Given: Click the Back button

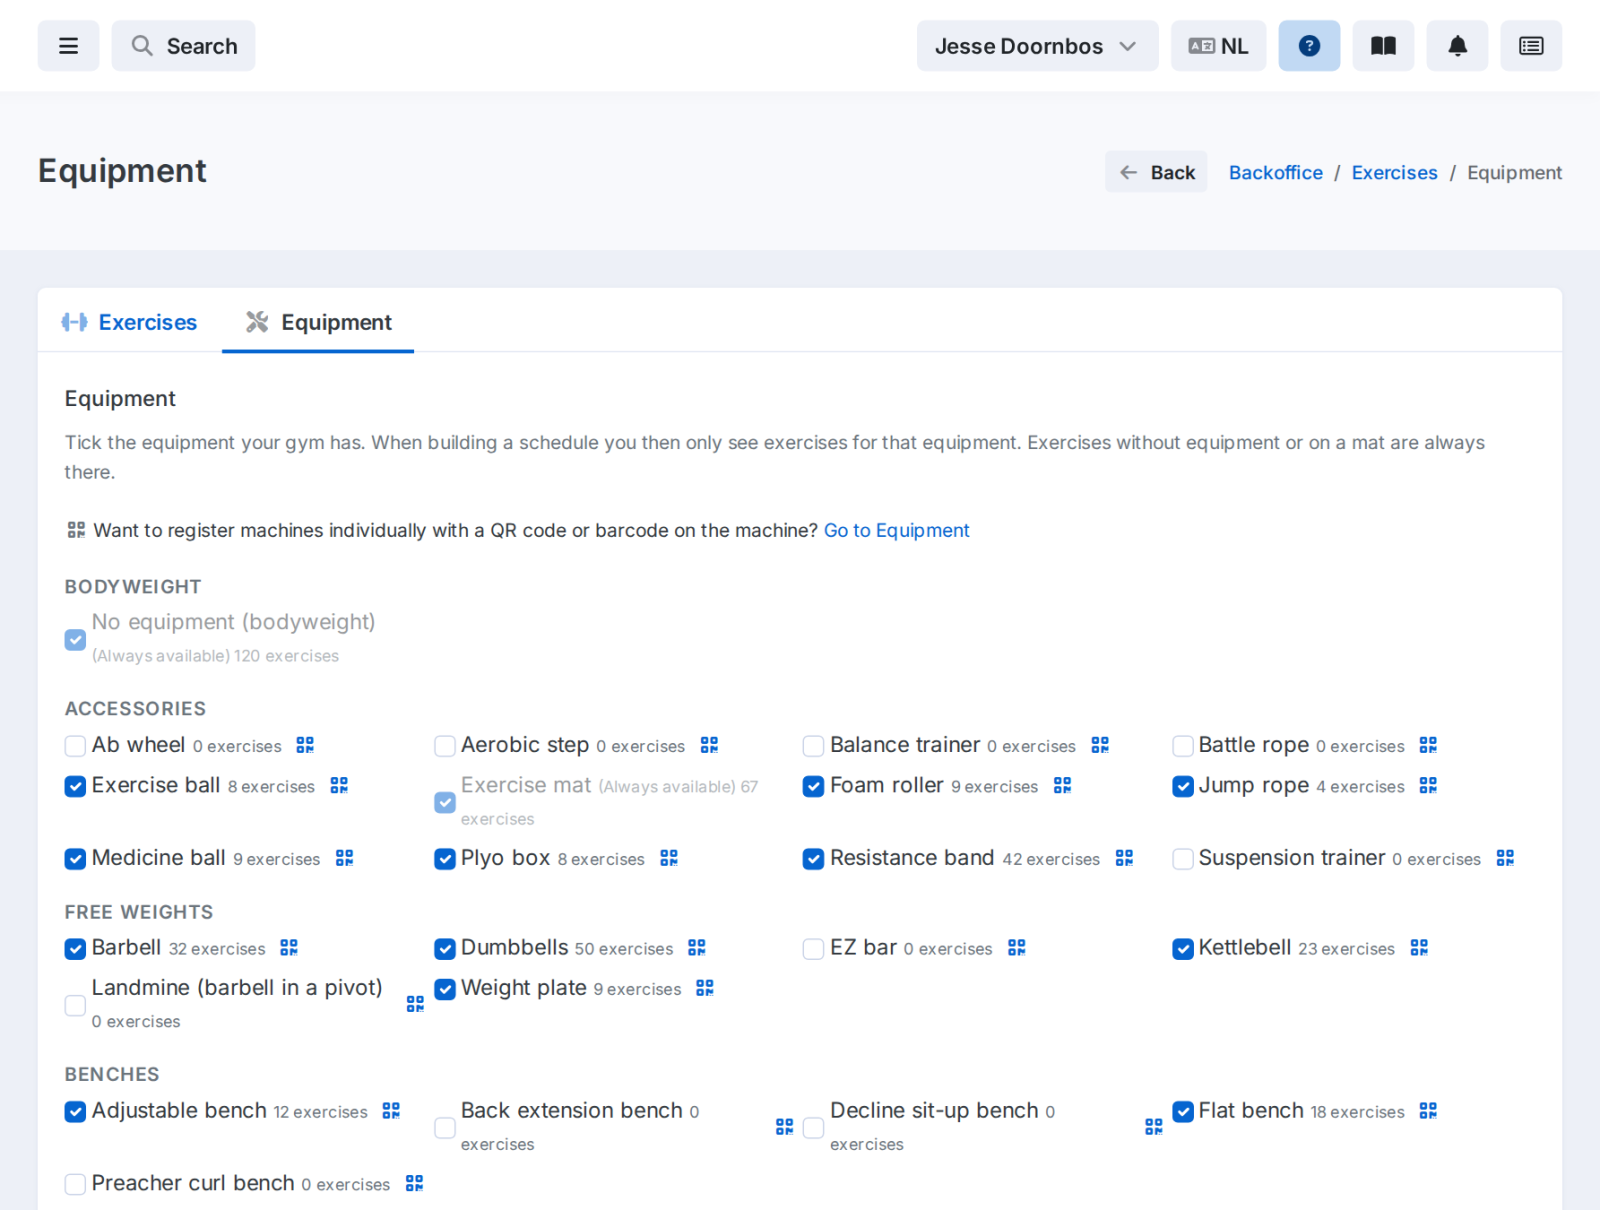Looking at the screenshot, I should point(1156,172).
